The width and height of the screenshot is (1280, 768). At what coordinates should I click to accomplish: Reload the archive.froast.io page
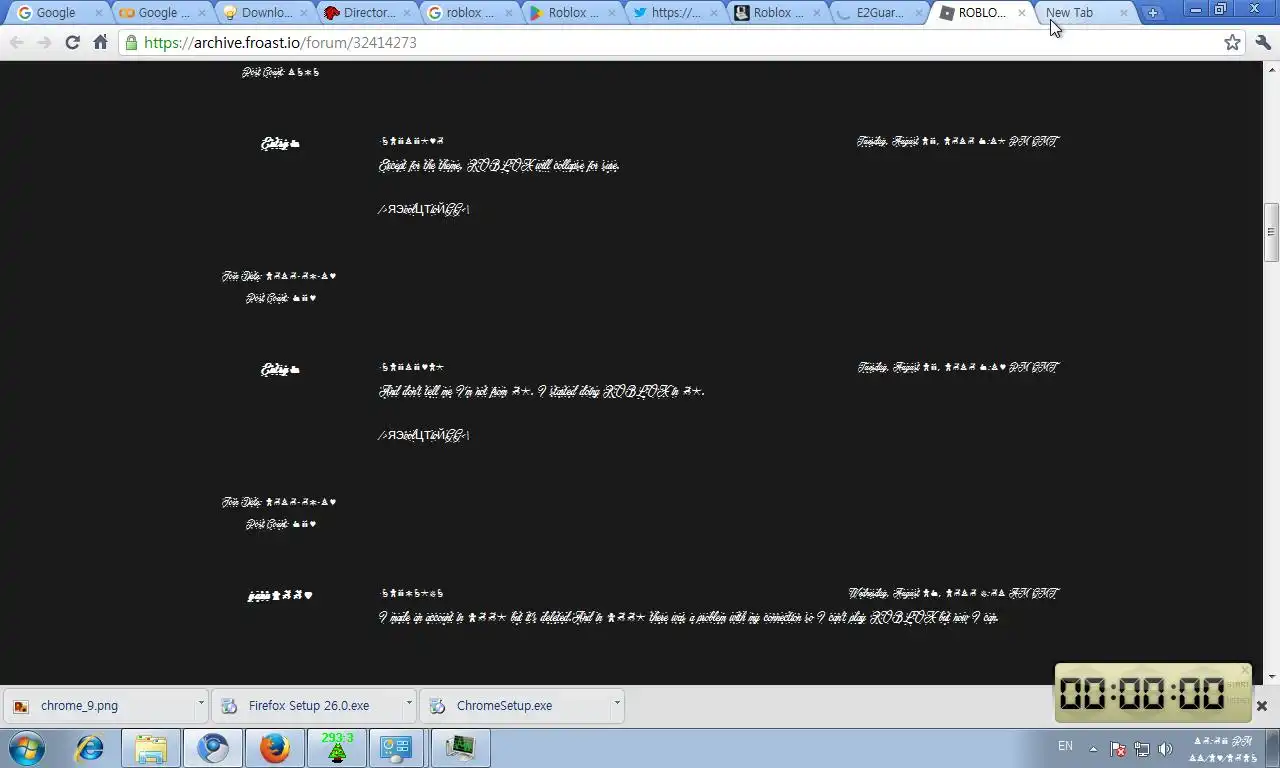point(72,43)
